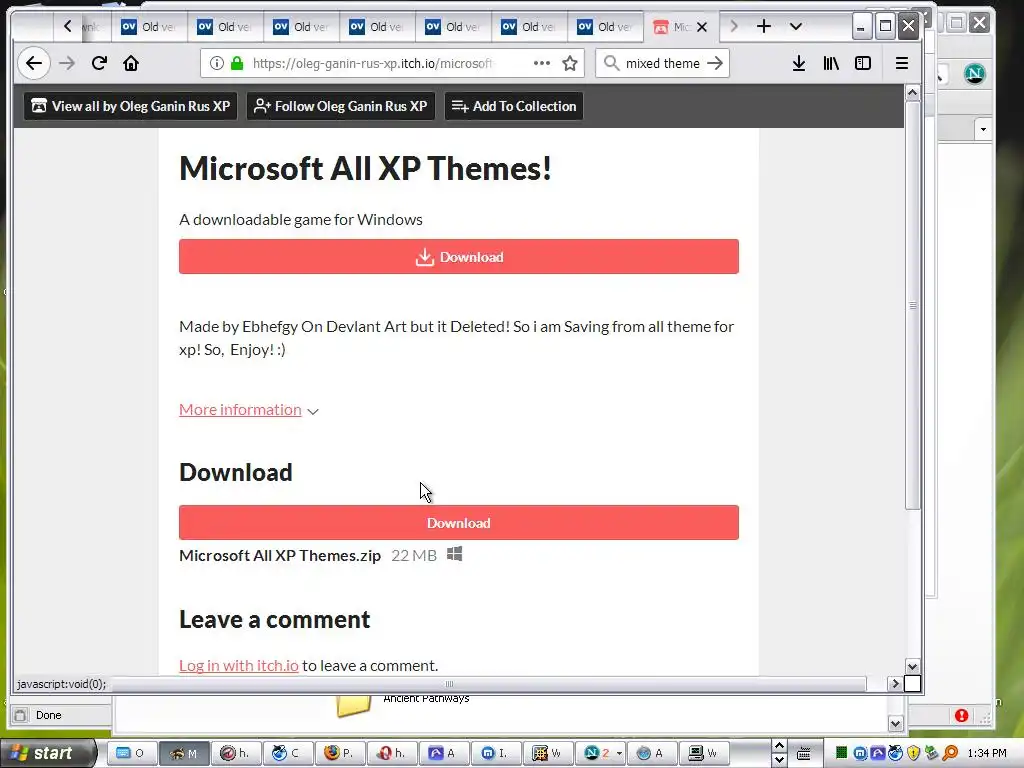Switch to the second Old ver tab
The height and width of the screenshot is (768, 1024).
point(225,27)
